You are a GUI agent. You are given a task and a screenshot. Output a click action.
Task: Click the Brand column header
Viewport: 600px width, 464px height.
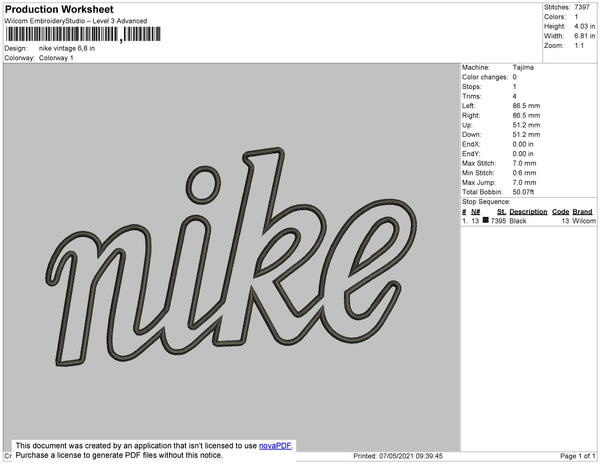point(582,212)
